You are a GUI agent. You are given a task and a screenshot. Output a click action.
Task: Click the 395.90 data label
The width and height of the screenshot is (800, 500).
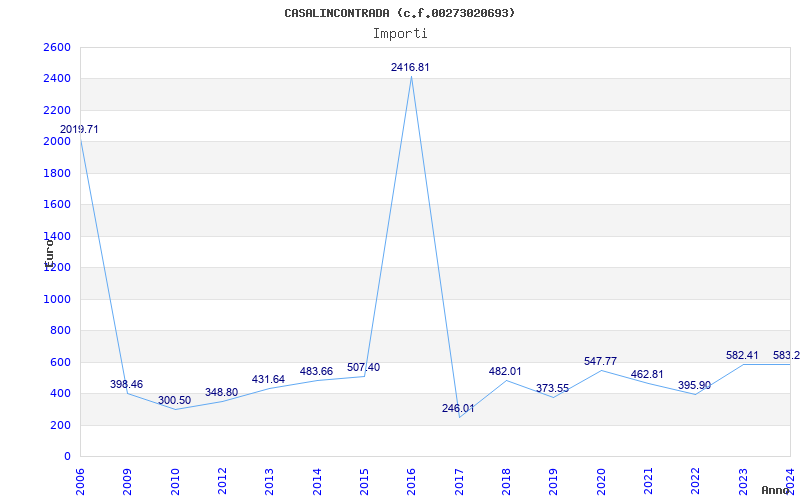pyautogui.click(x=694, y=385)
